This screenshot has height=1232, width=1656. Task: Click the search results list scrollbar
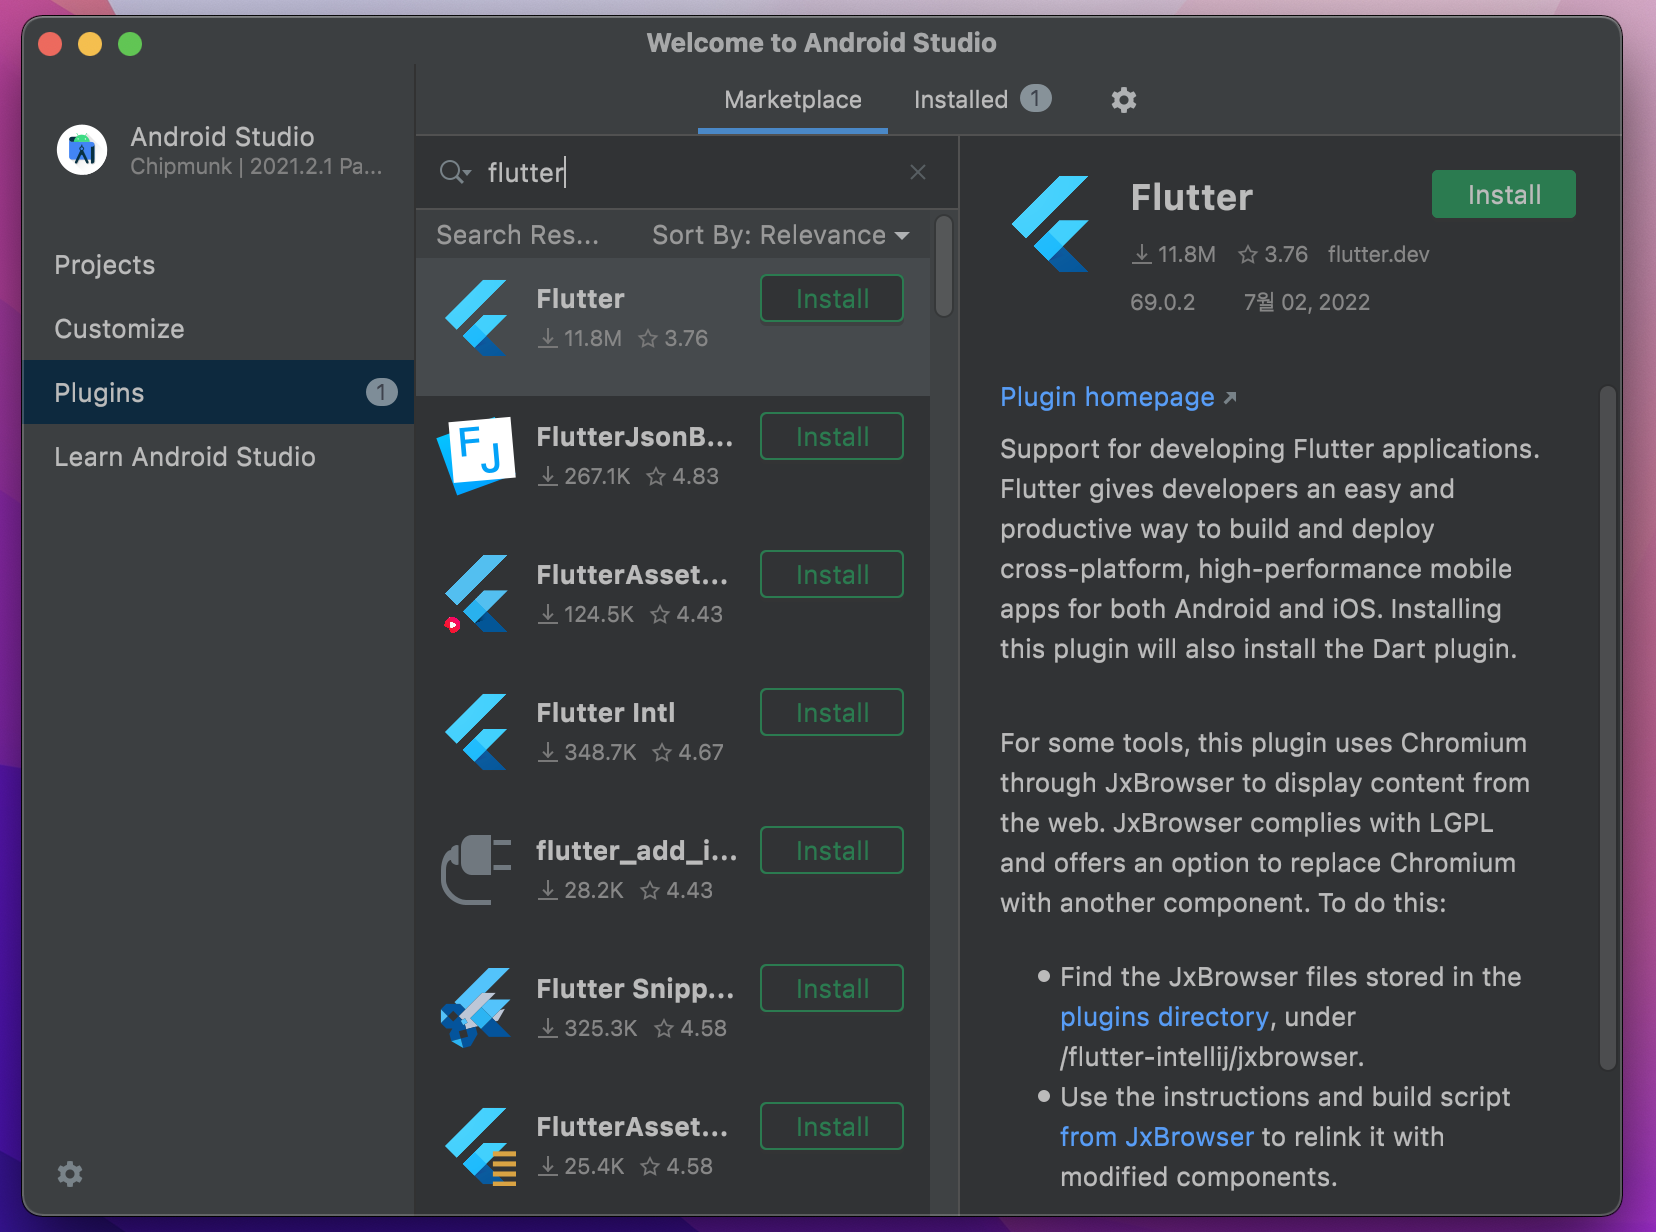coord(944,266)
